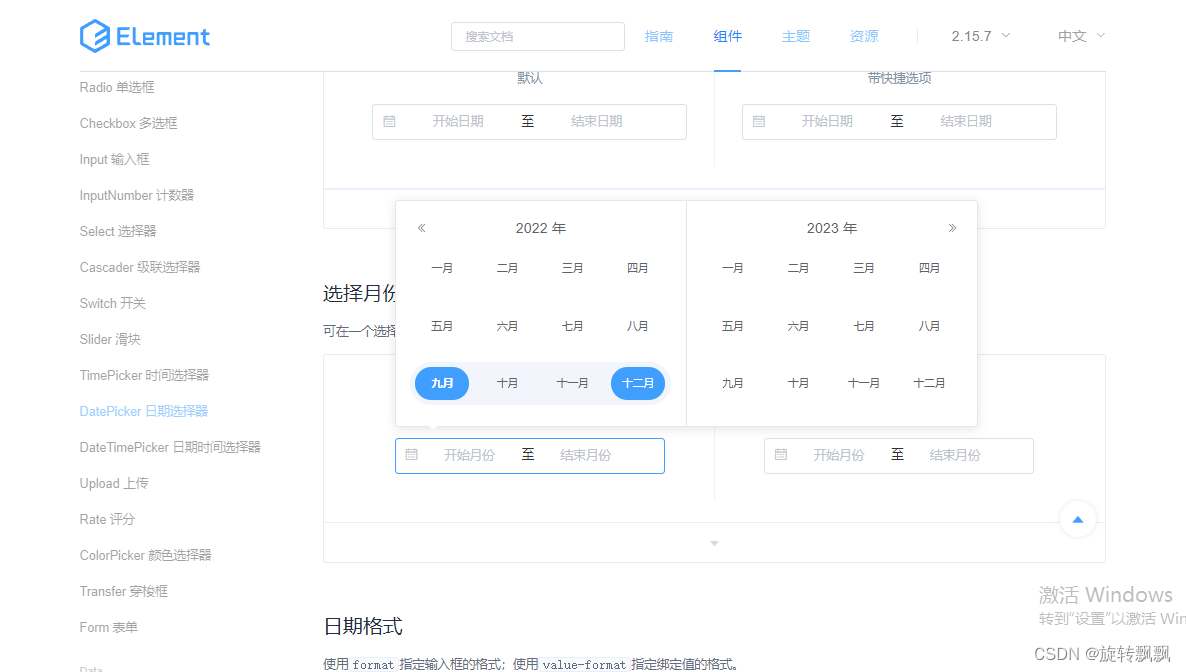The width and height of the screenshot is (1186, 672).
Task: Open Slider 滑块 component page
Action: 112,339
